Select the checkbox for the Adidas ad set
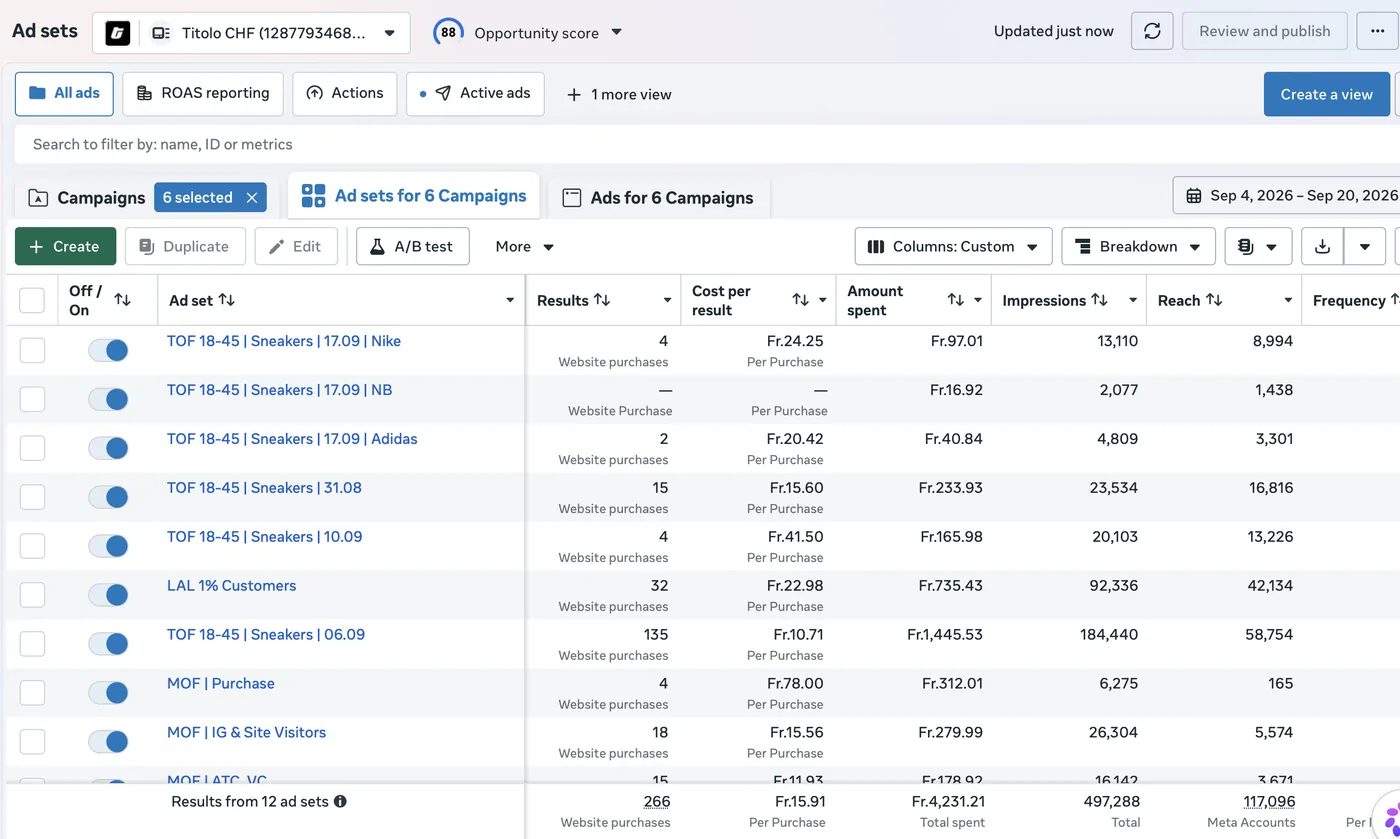Image resolution: width=1400 pixels, height=839 pixels. tap(32, 448)
